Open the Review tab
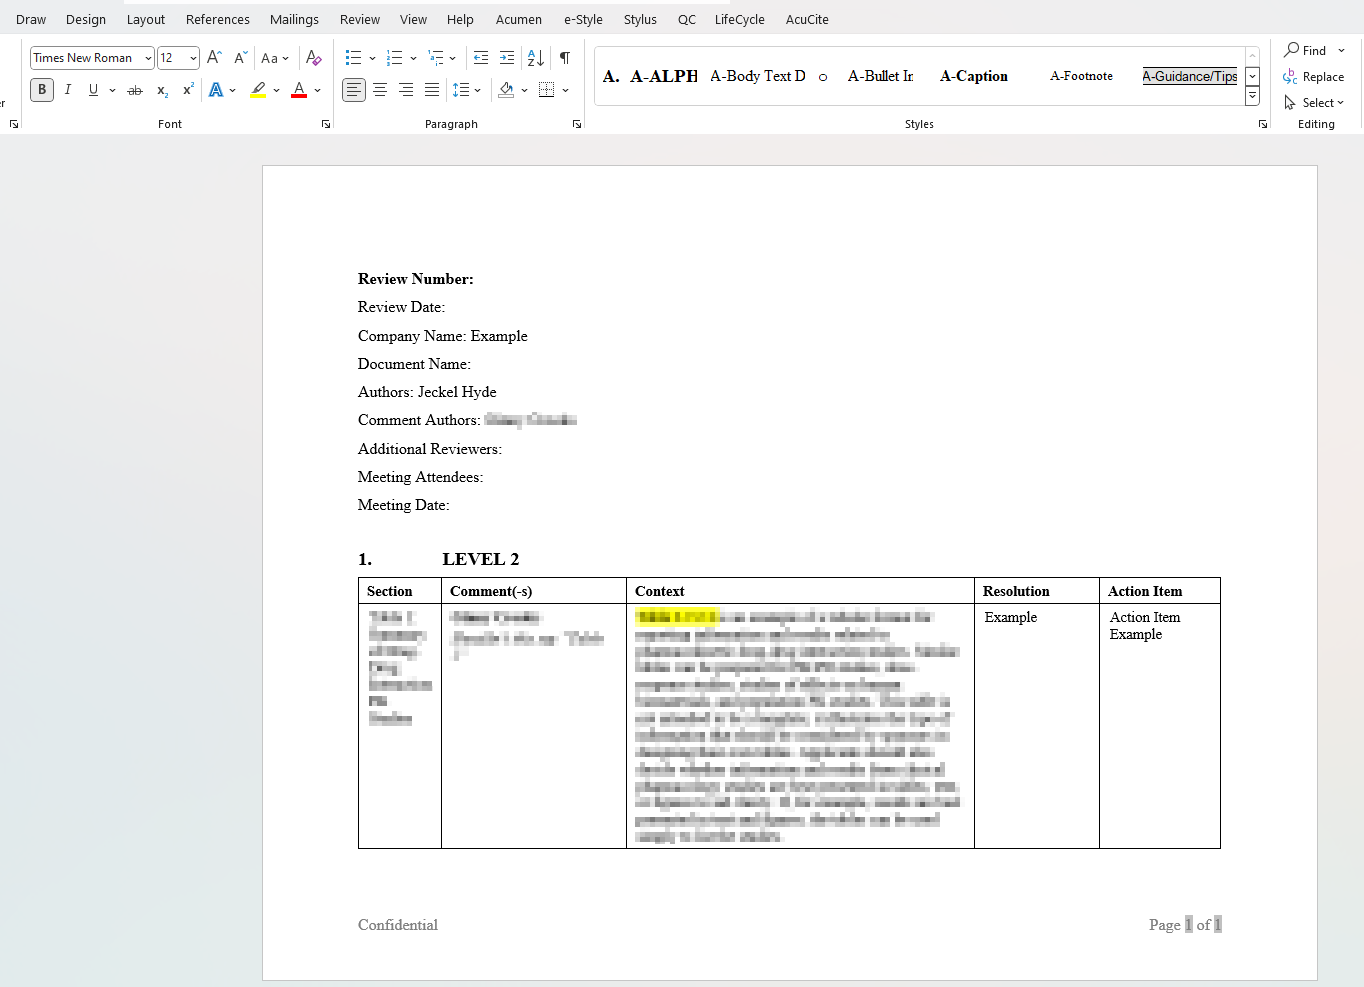This screenshot has height=987, width=1364. coord(360,19)
